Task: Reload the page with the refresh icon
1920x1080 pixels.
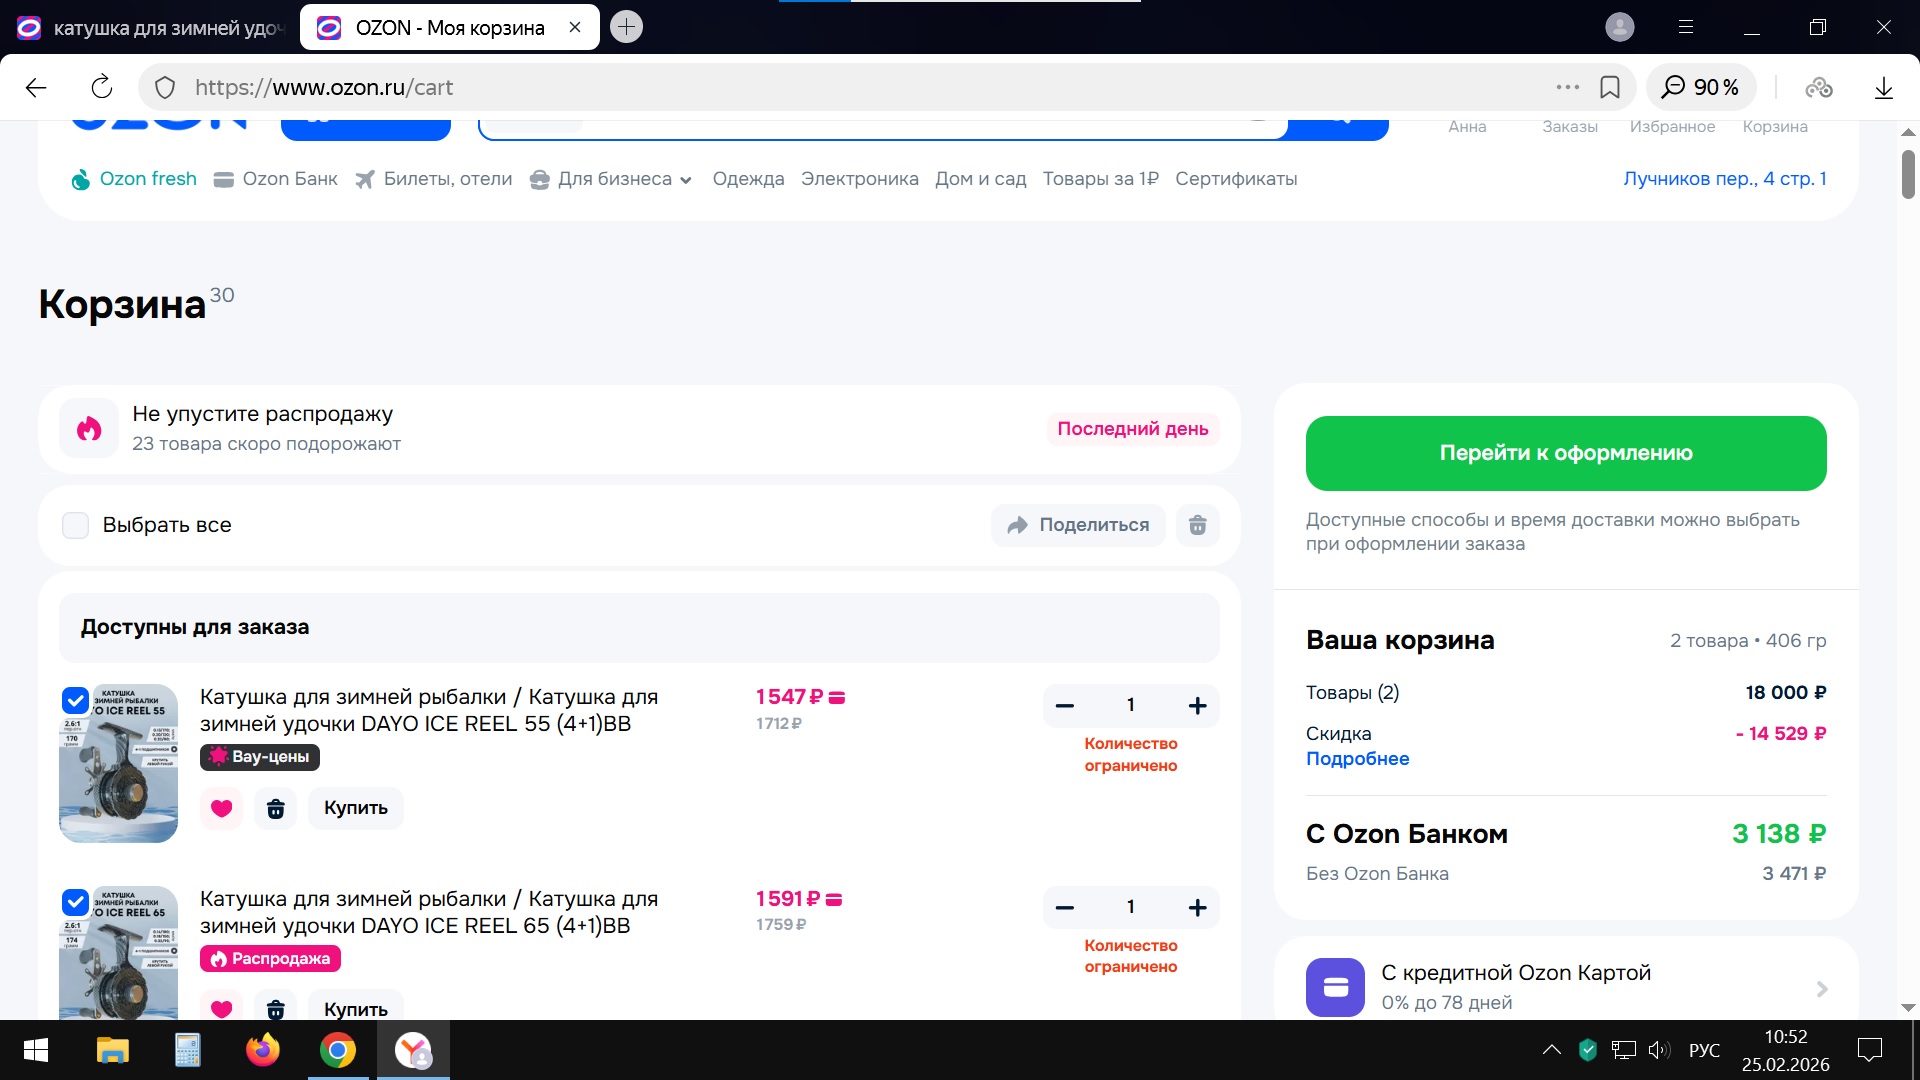Action: point(101,87)
